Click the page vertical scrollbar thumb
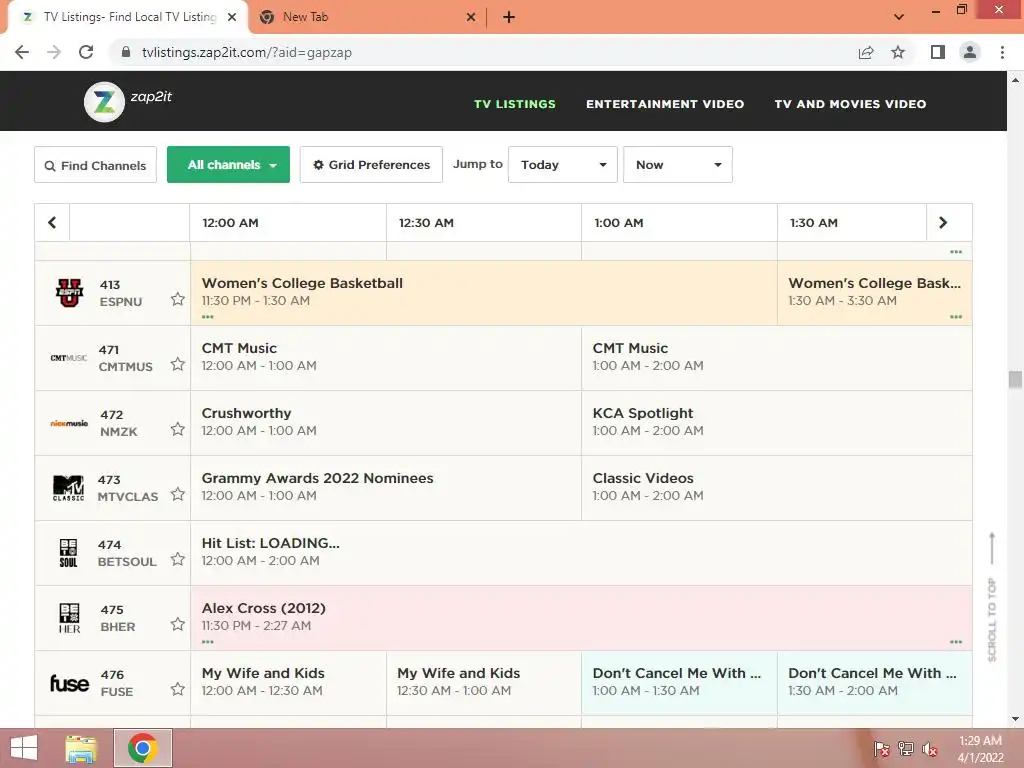 pos(1015,379)
